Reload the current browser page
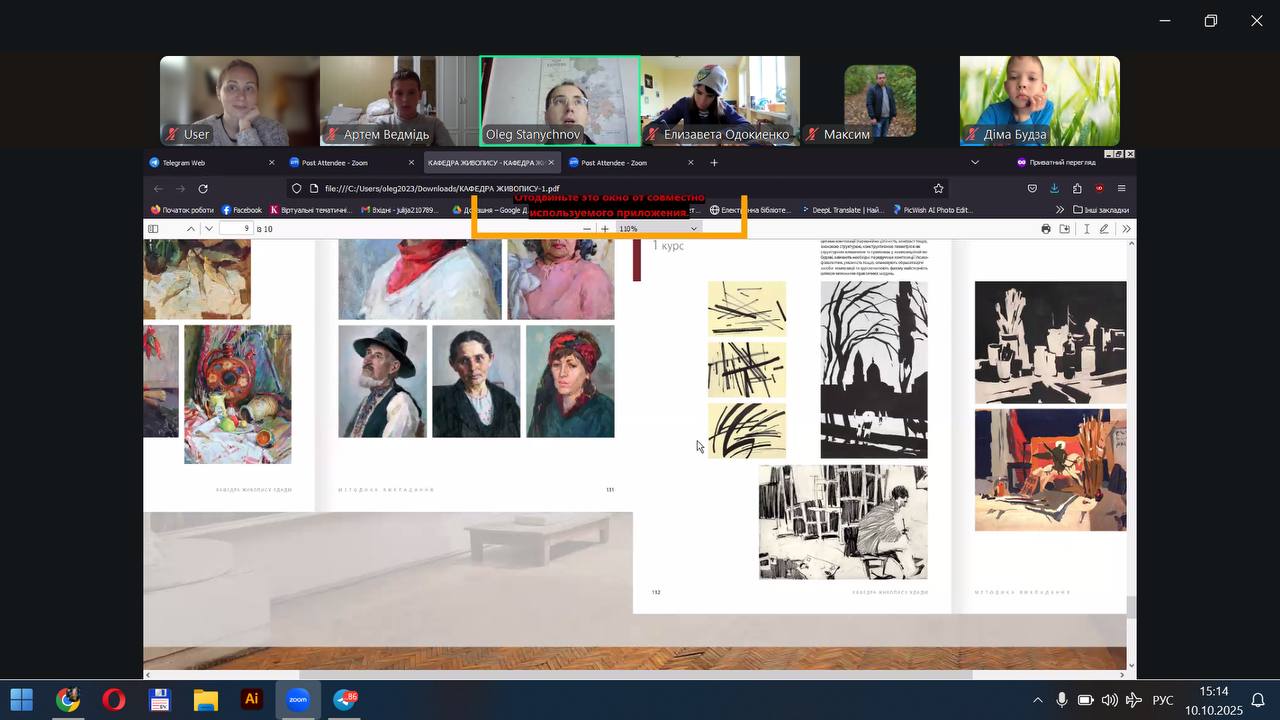This screenshot has height=720, width=1280. tap(203, 188)
